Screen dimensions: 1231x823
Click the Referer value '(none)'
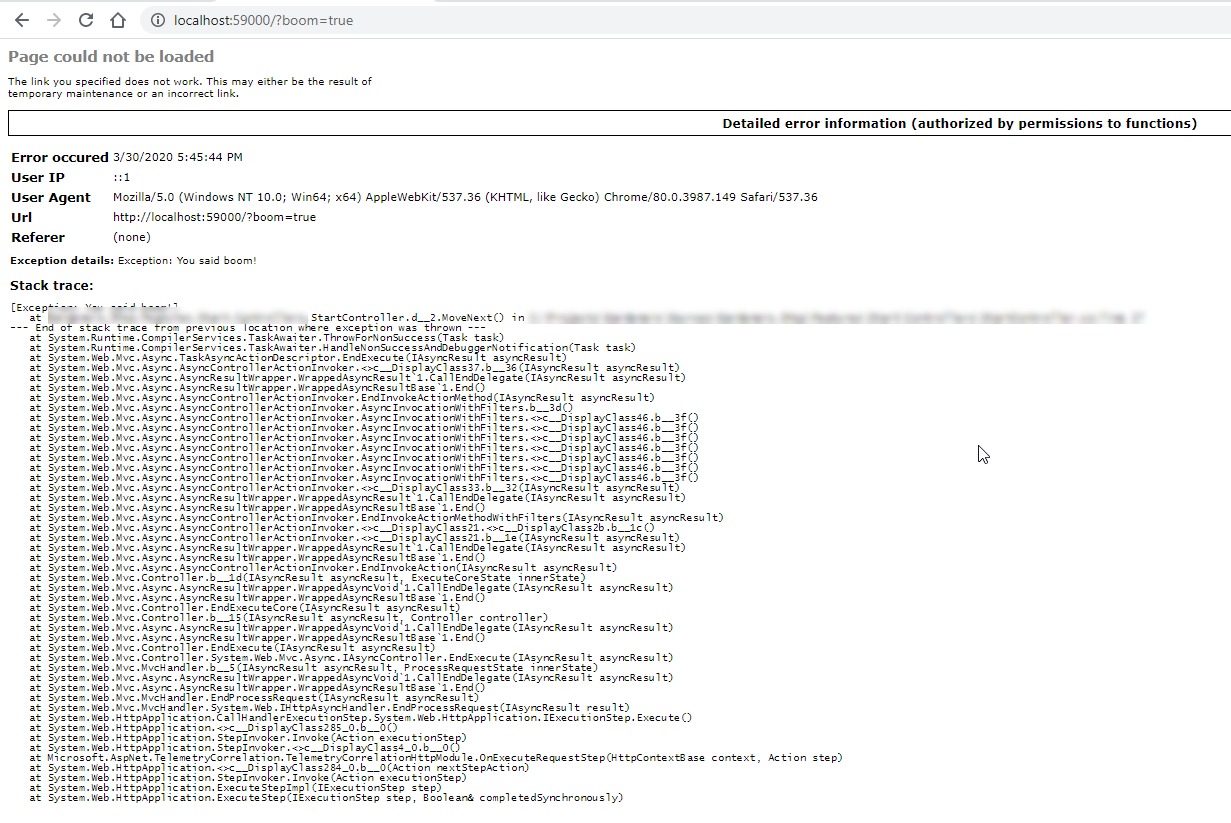coord(132,237)
